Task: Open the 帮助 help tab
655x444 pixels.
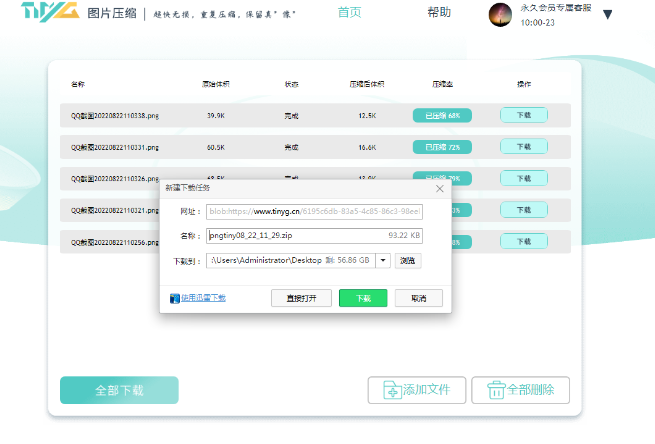Action: [439, 13]
